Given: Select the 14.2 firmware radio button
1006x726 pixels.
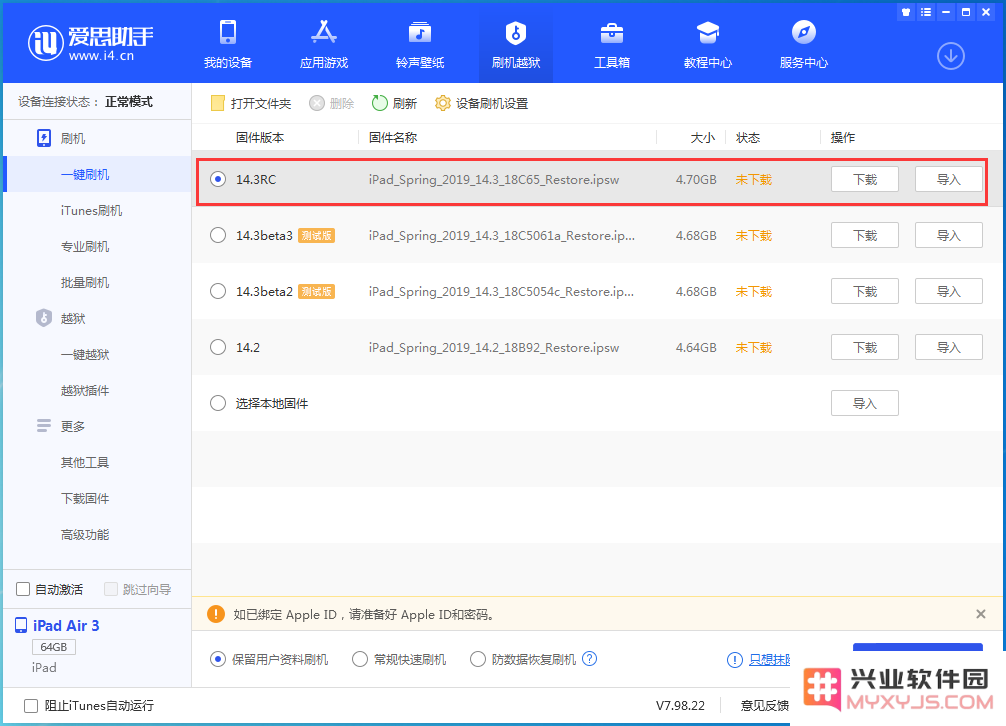Looking at the screenshot, I should click(218, 347).
